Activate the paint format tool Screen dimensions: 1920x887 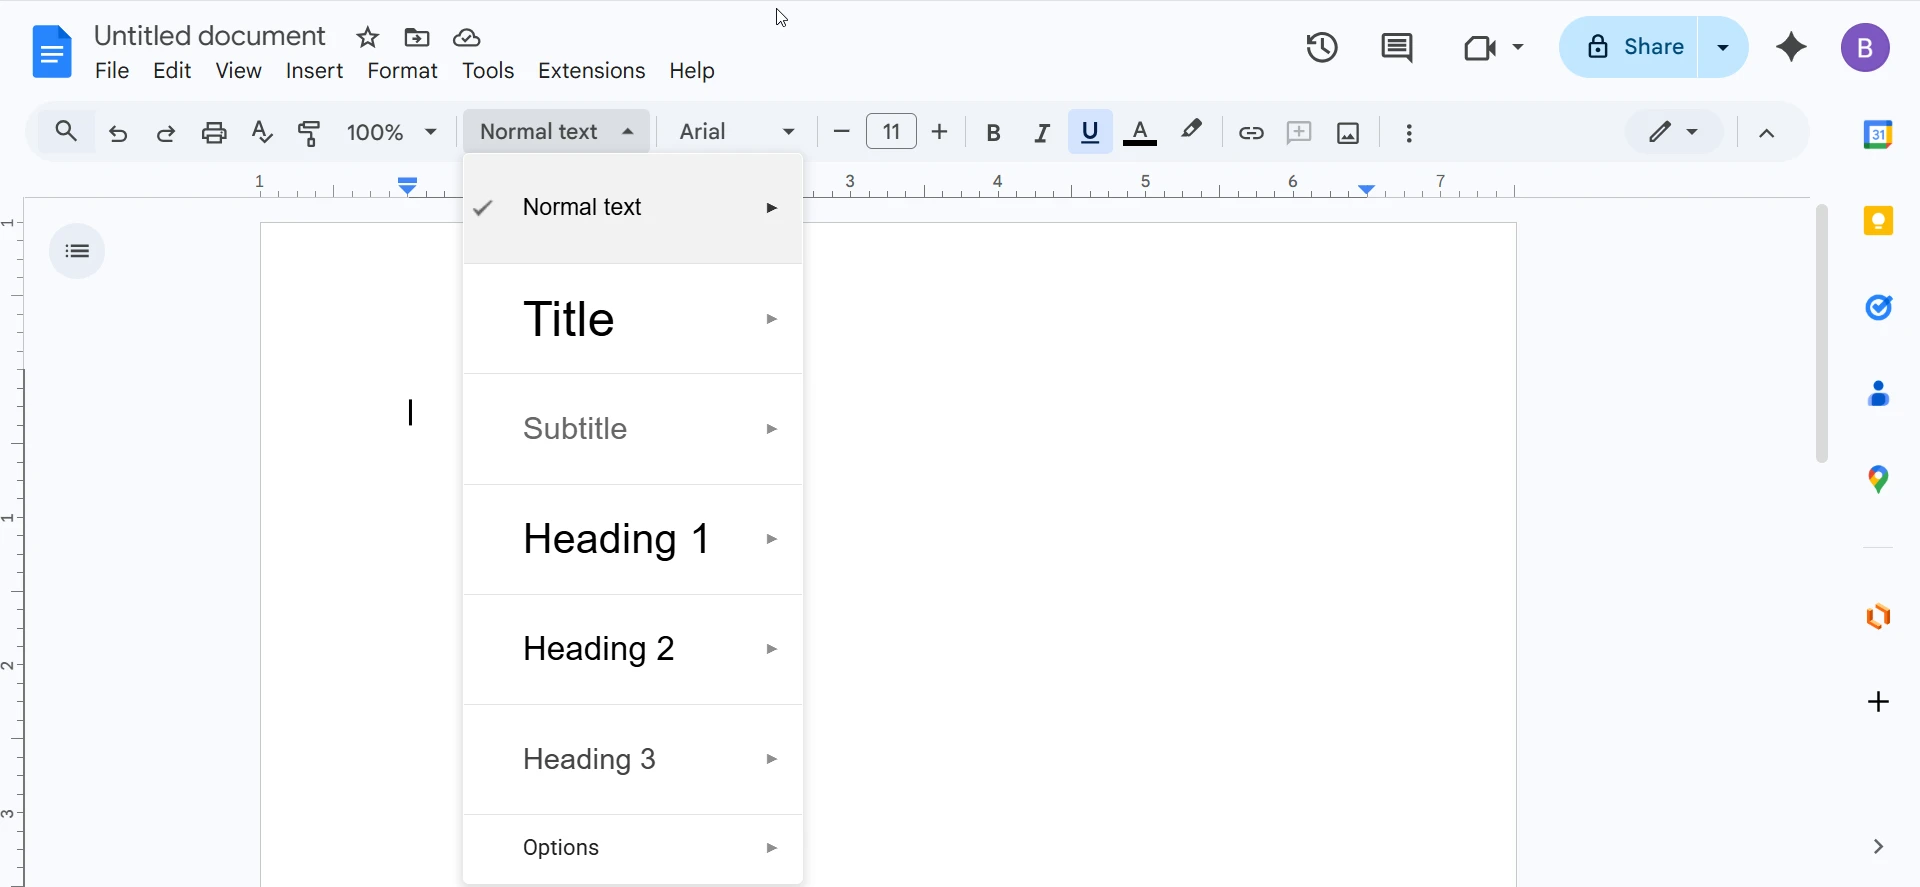tap(310, 133)
